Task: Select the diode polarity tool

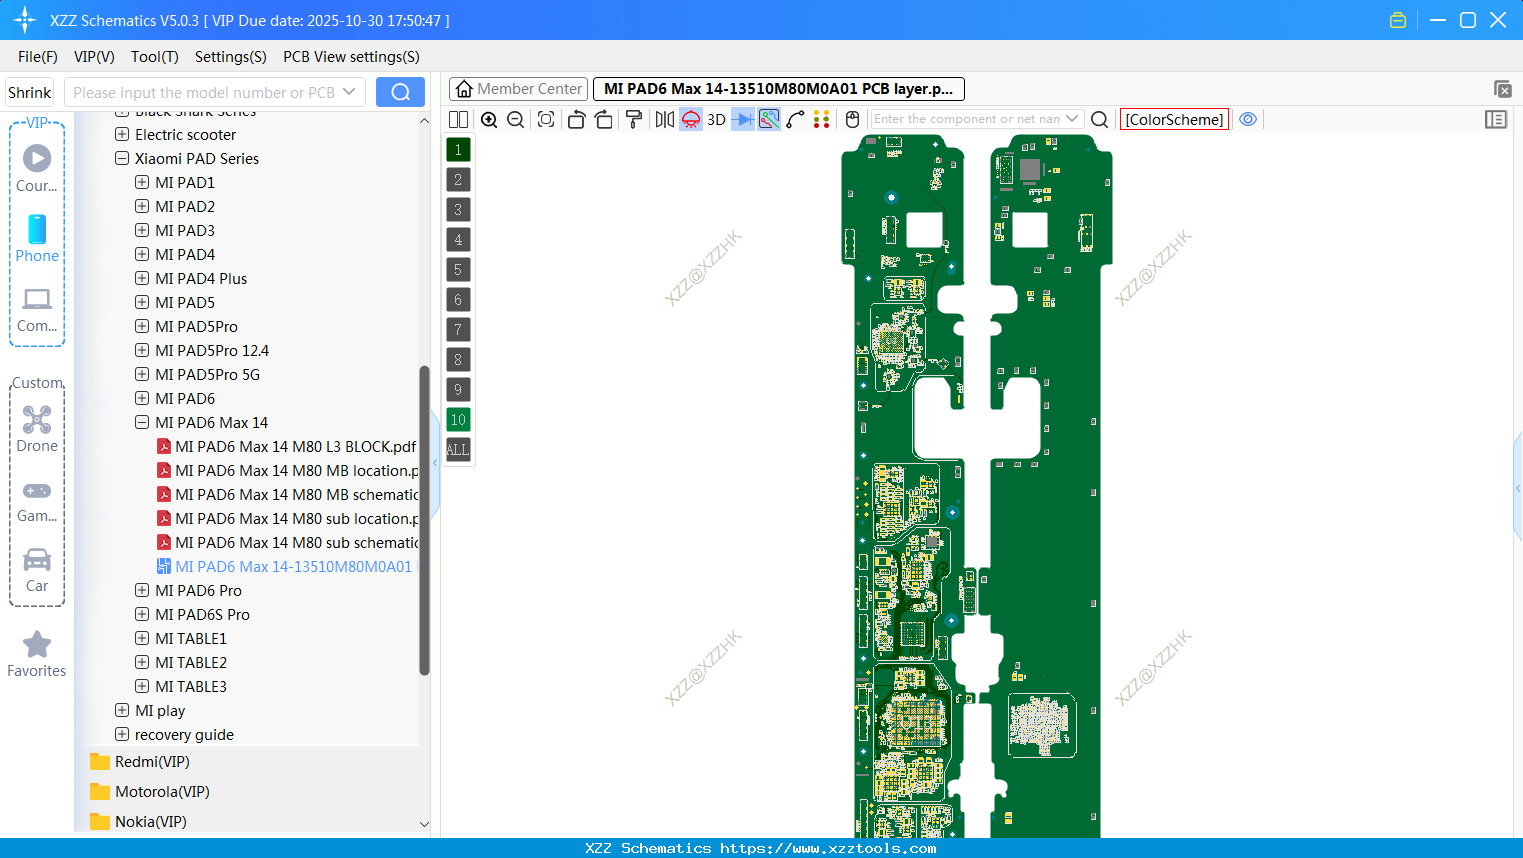Action: 741,119
